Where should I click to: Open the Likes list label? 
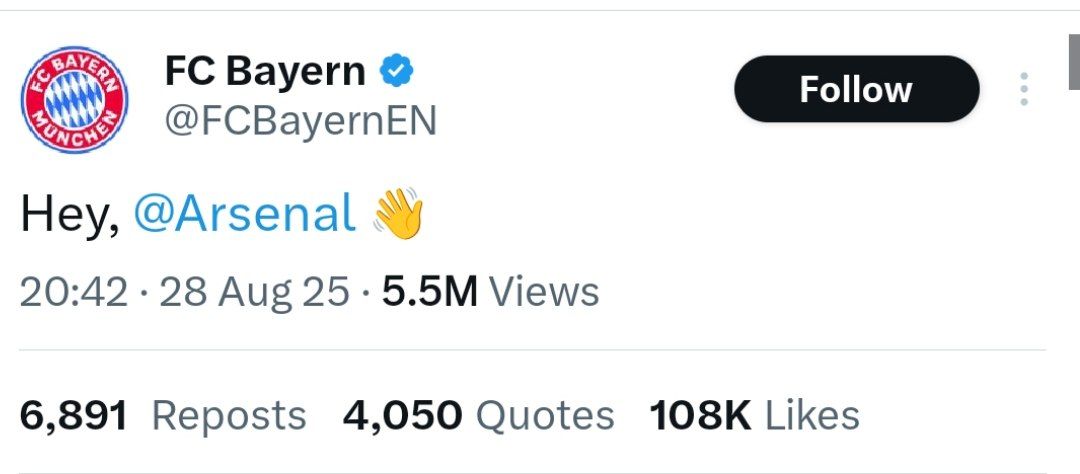[812, 416]
